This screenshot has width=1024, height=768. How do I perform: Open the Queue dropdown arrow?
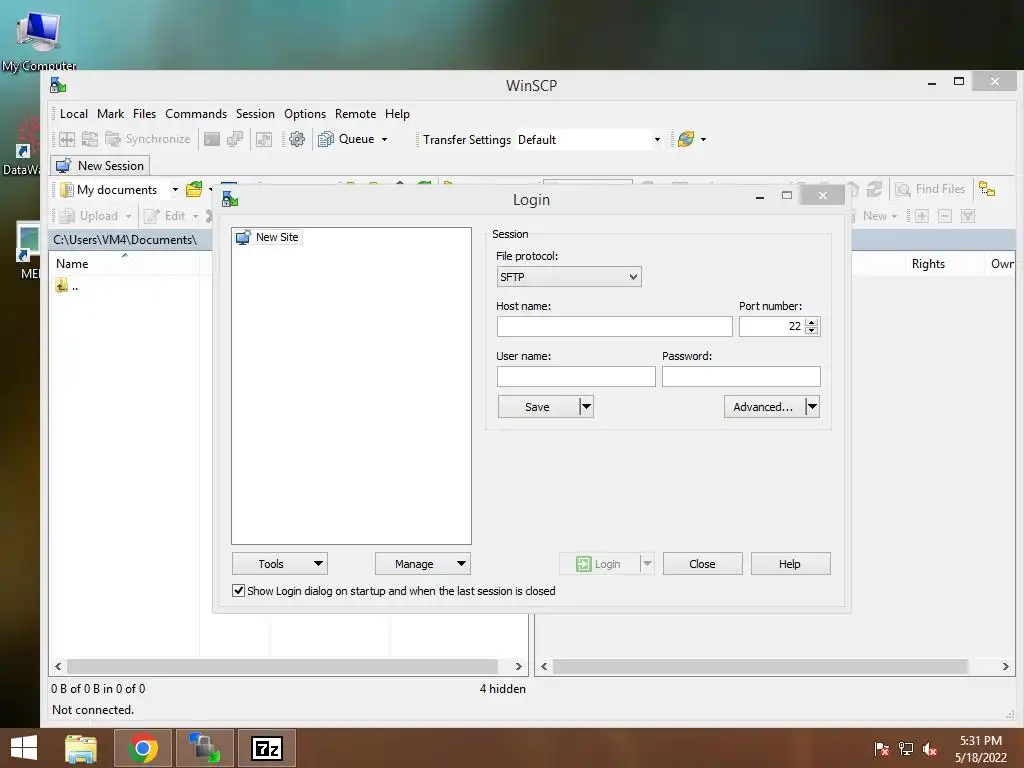385,139
